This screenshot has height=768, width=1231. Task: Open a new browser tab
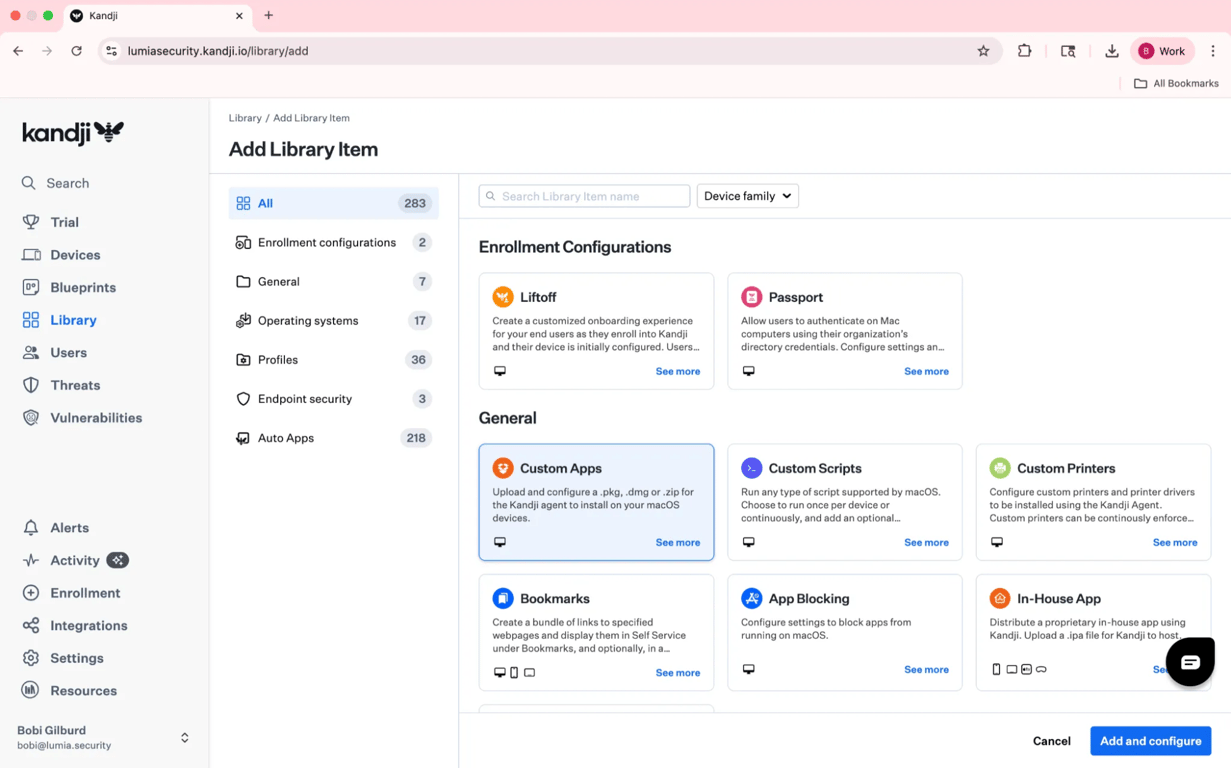pos(268,16)
